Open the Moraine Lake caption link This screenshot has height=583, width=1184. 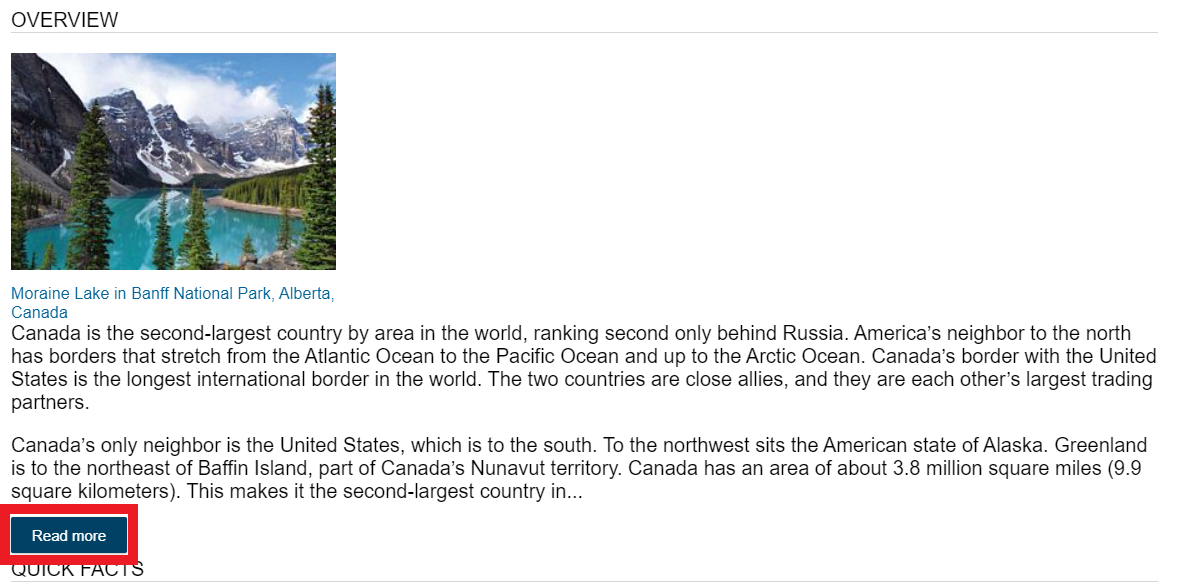(x=172, y=303)
